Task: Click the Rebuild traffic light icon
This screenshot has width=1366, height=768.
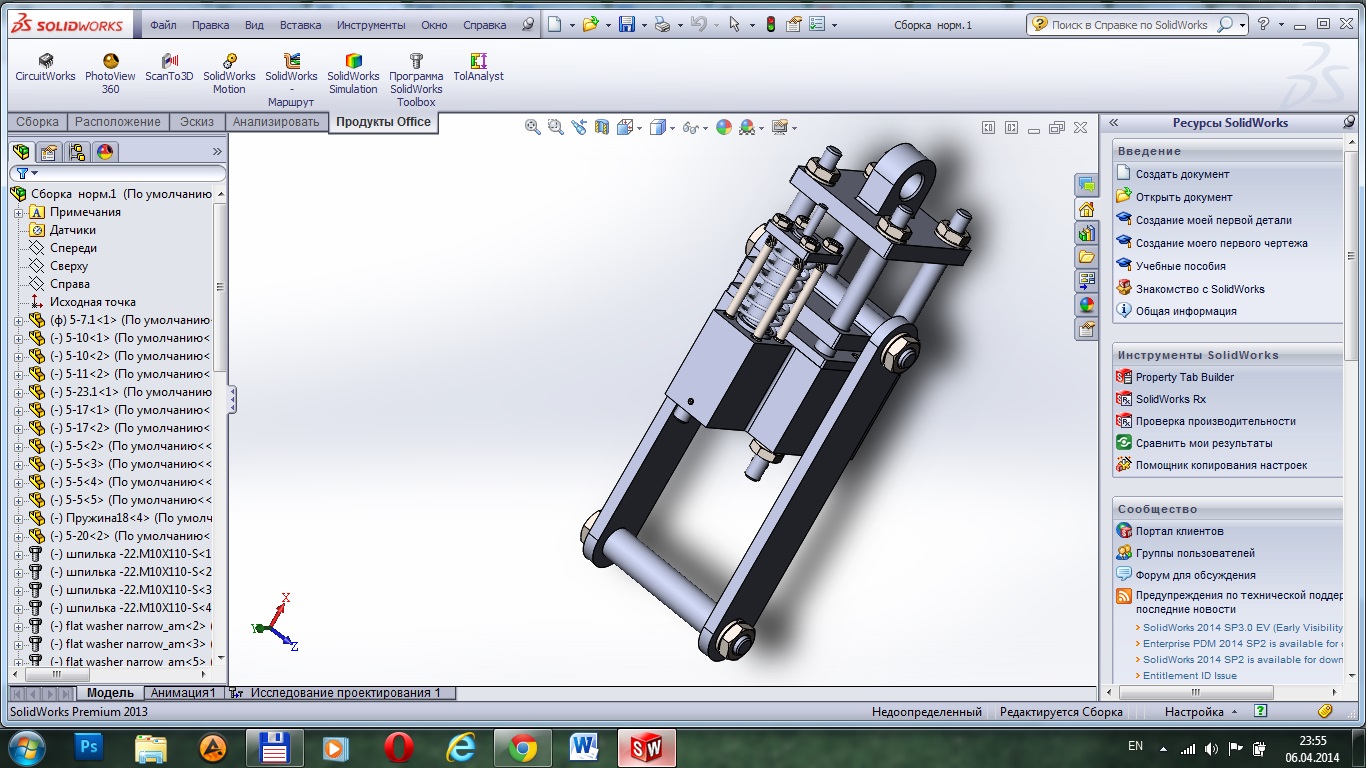Action: pyautogui.click(x=771, y=24)
